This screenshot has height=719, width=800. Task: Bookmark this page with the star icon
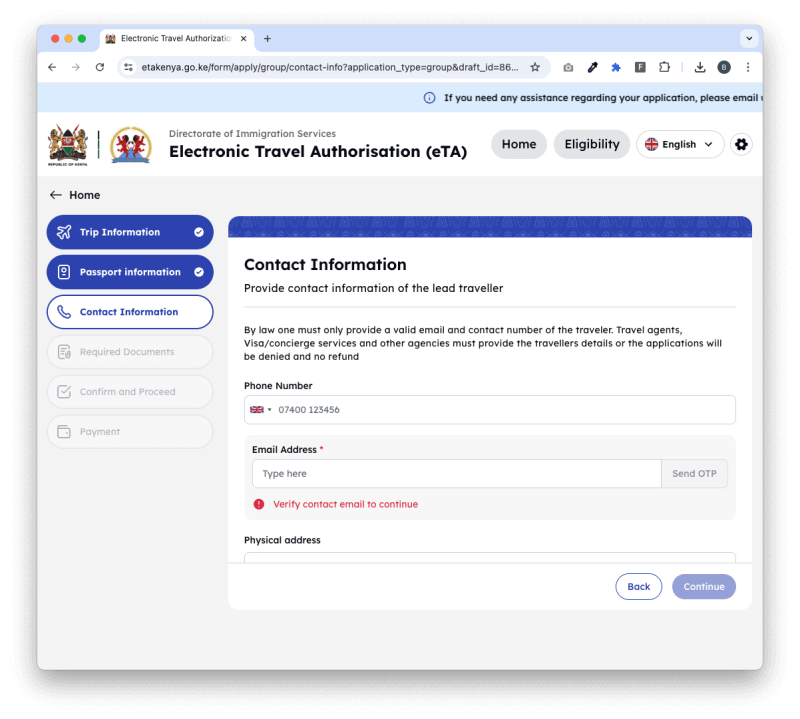click(535, 67)
